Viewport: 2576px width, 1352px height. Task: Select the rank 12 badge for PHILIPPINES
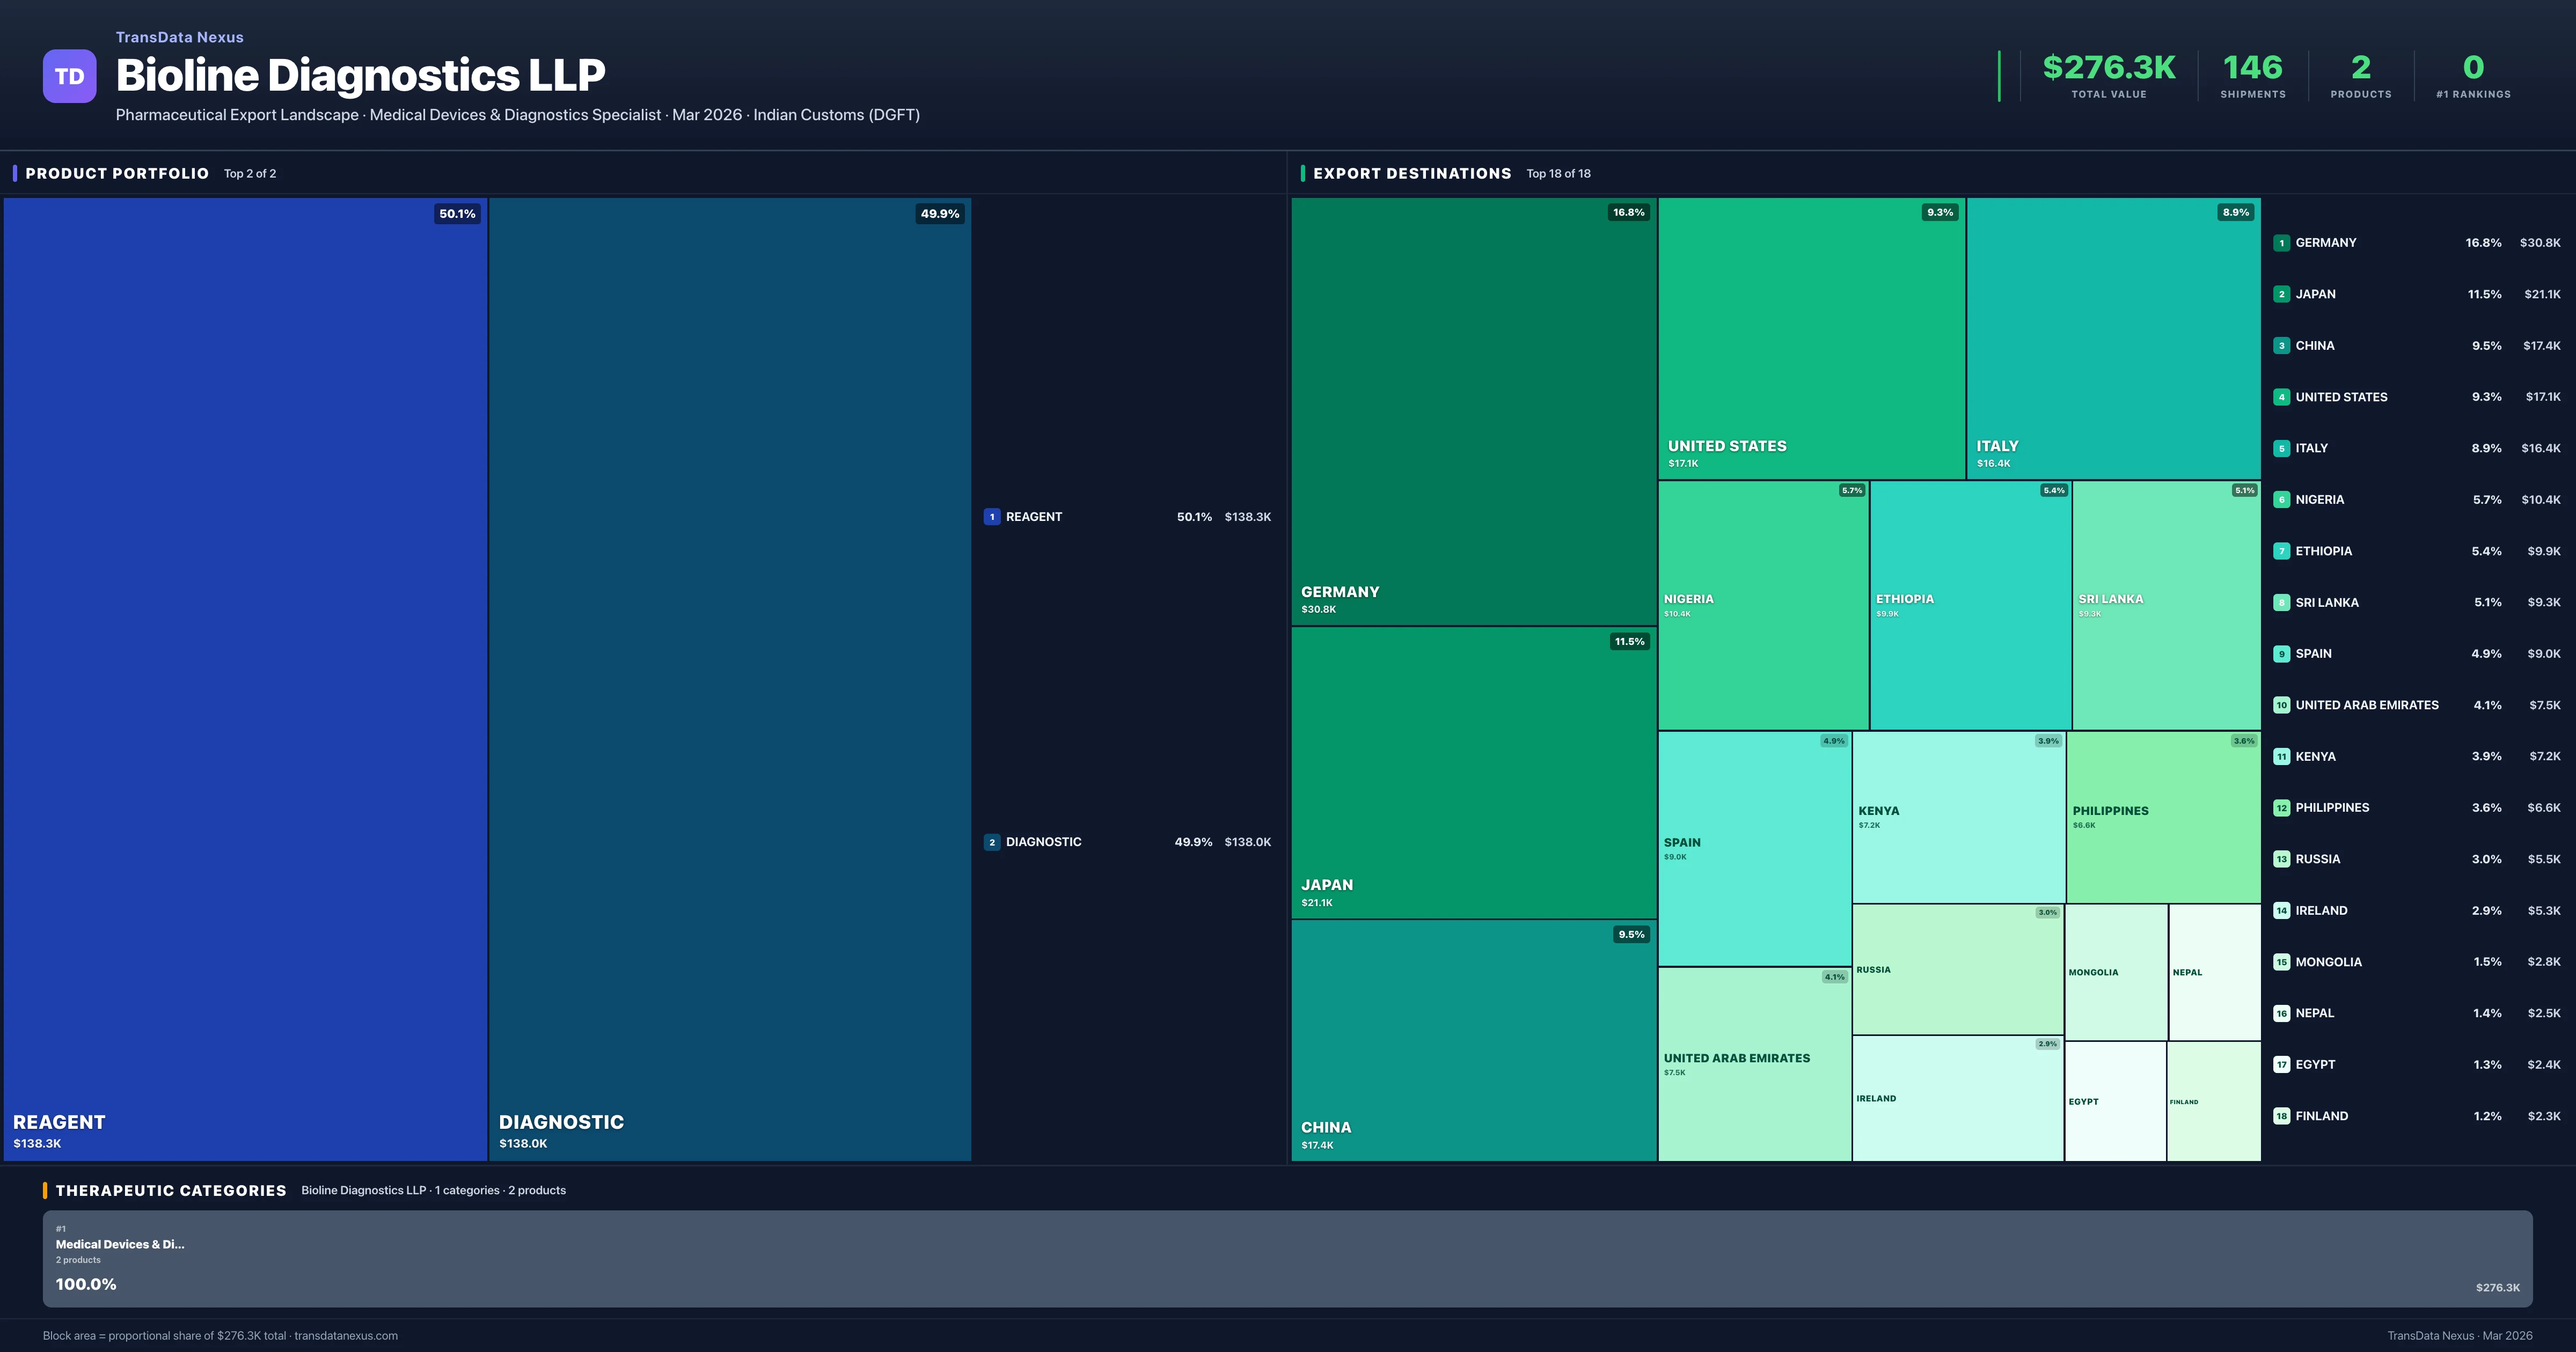tap(2282, 807)
